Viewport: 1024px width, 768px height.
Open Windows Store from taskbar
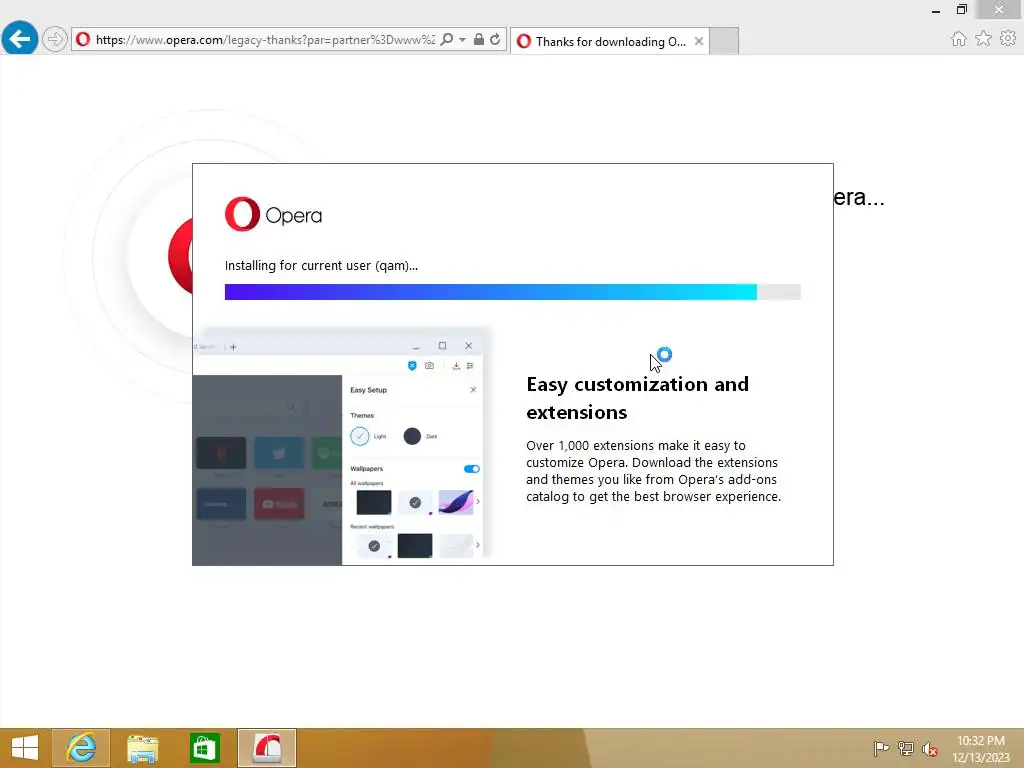tap(204, 748)
